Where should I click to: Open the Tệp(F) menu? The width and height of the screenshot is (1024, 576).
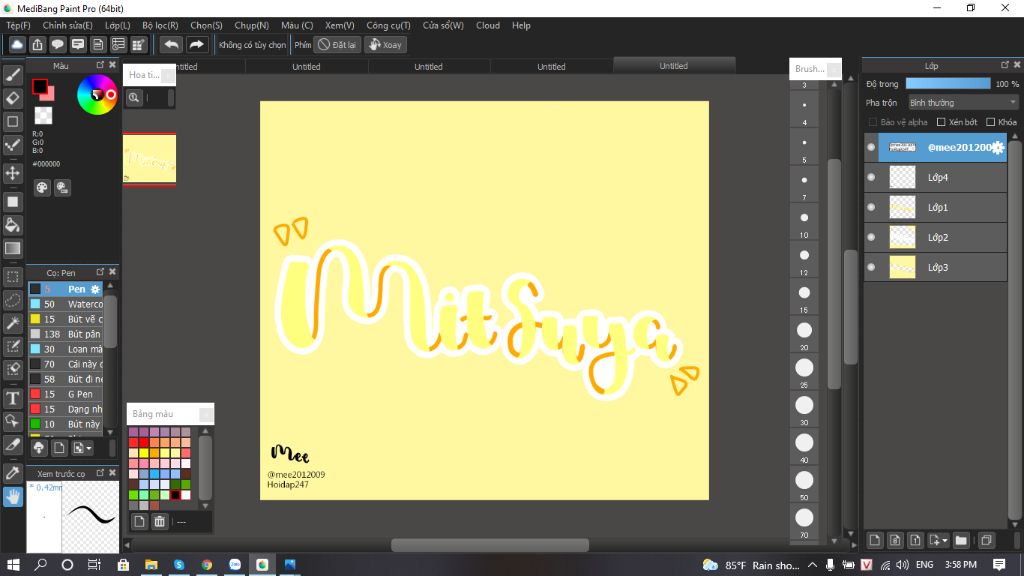[18, 25]
